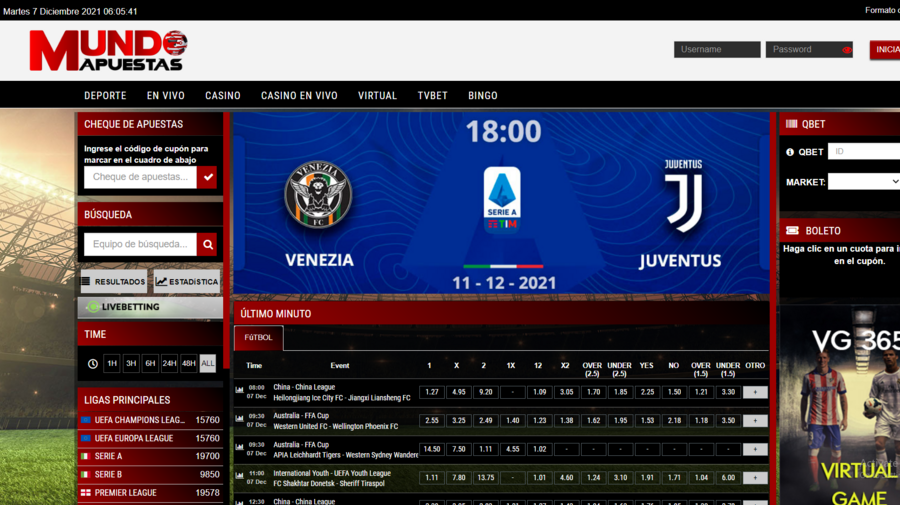Open stats icon for Heilongjiang Ice City match
This screenshot has width=900, height=505.
point(239,390)
